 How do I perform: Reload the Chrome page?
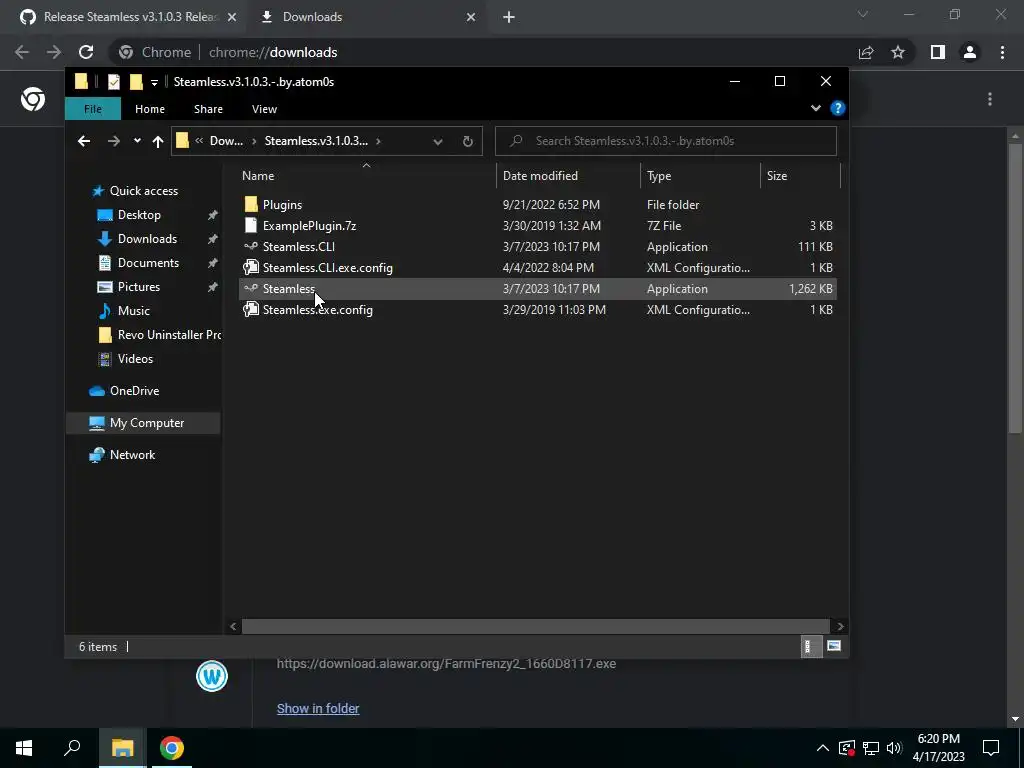coord(86,52)
